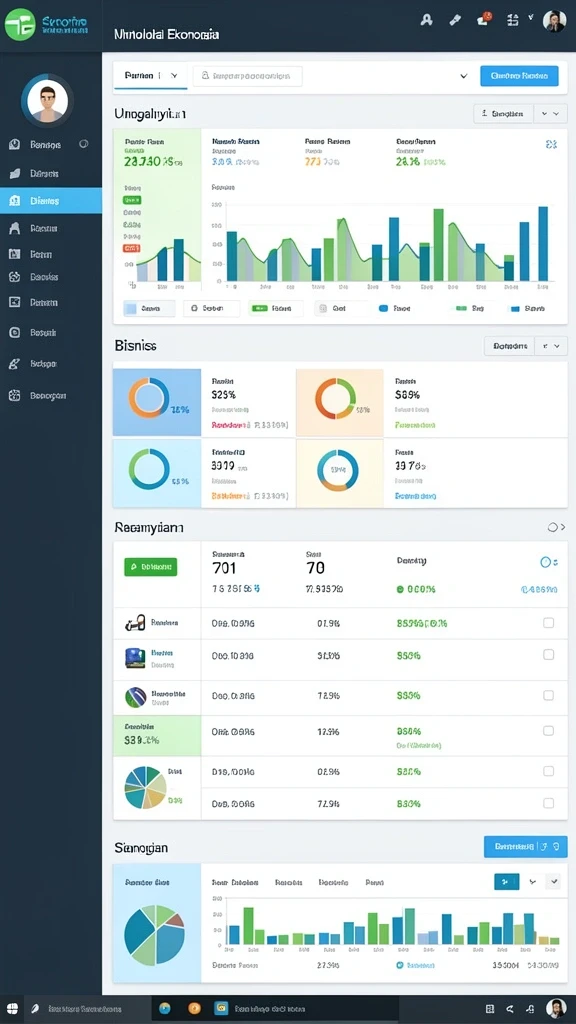Click the search input field at the top
Image resolution: width=576 pixels, height=1024 pixels.
248,76
